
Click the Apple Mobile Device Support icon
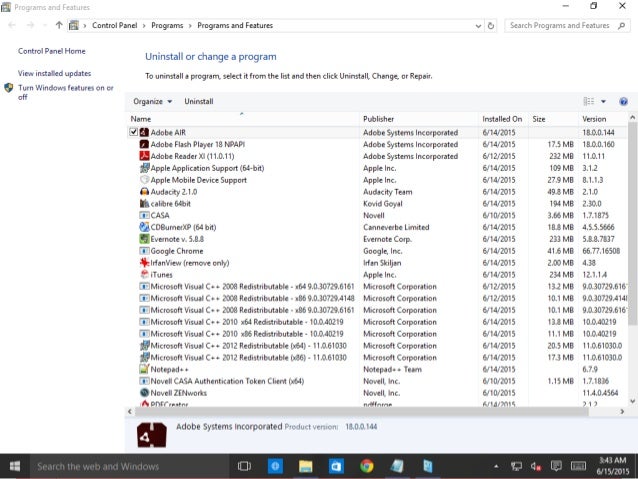click(144, 179)
